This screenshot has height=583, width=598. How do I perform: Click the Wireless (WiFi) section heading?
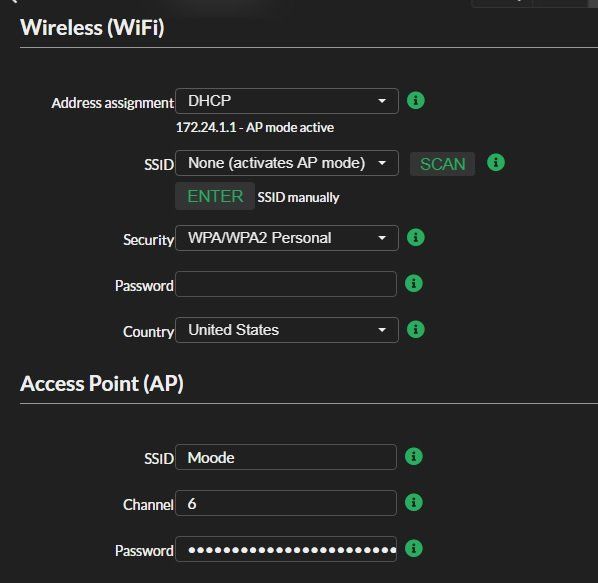pos(92,28)
